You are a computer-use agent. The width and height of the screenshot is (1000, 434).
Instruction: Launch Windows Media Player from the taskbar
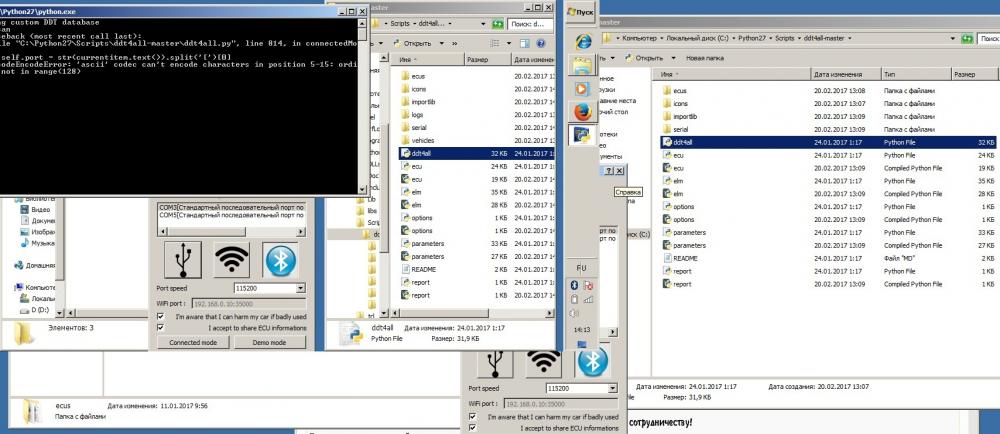coord(582,88)
